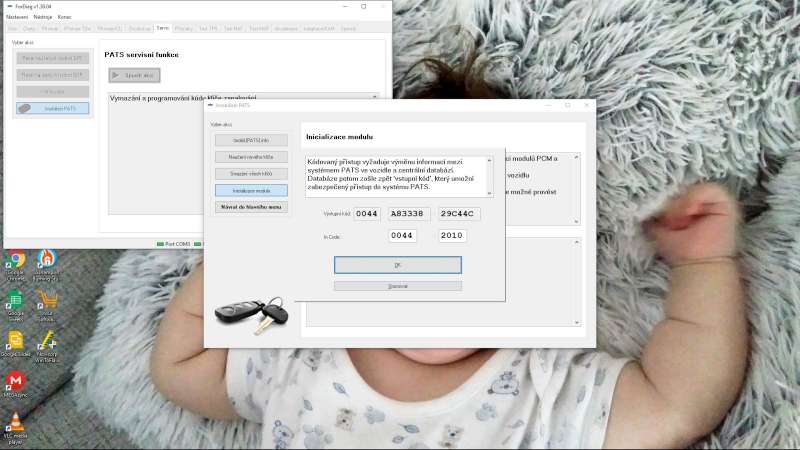This screenshot has height=450, width=800.
Task: Open the Nástroje menu
Action: (x=43, y=17)
